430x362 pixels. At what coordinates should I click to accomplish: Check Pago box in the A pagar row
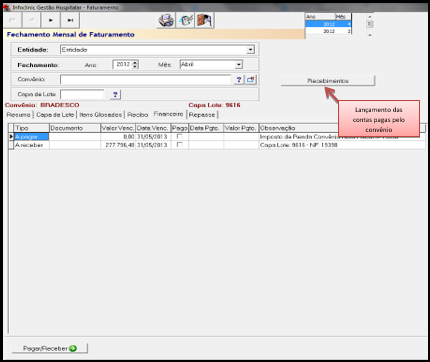[180, 137]
